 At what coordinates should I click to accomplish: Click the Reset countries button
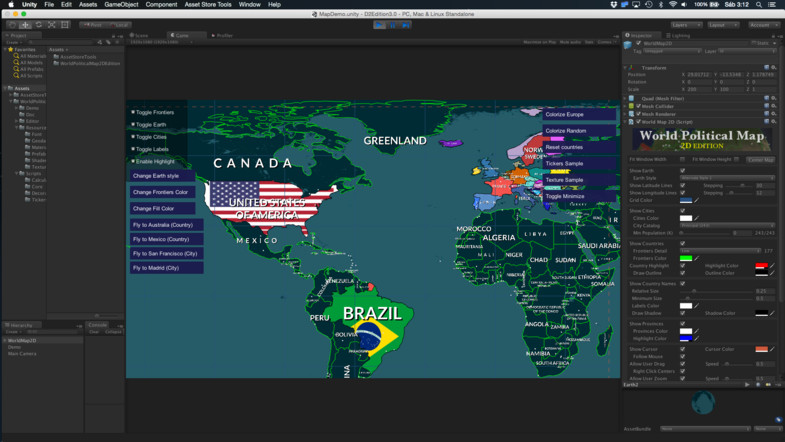tap(579, 147)
